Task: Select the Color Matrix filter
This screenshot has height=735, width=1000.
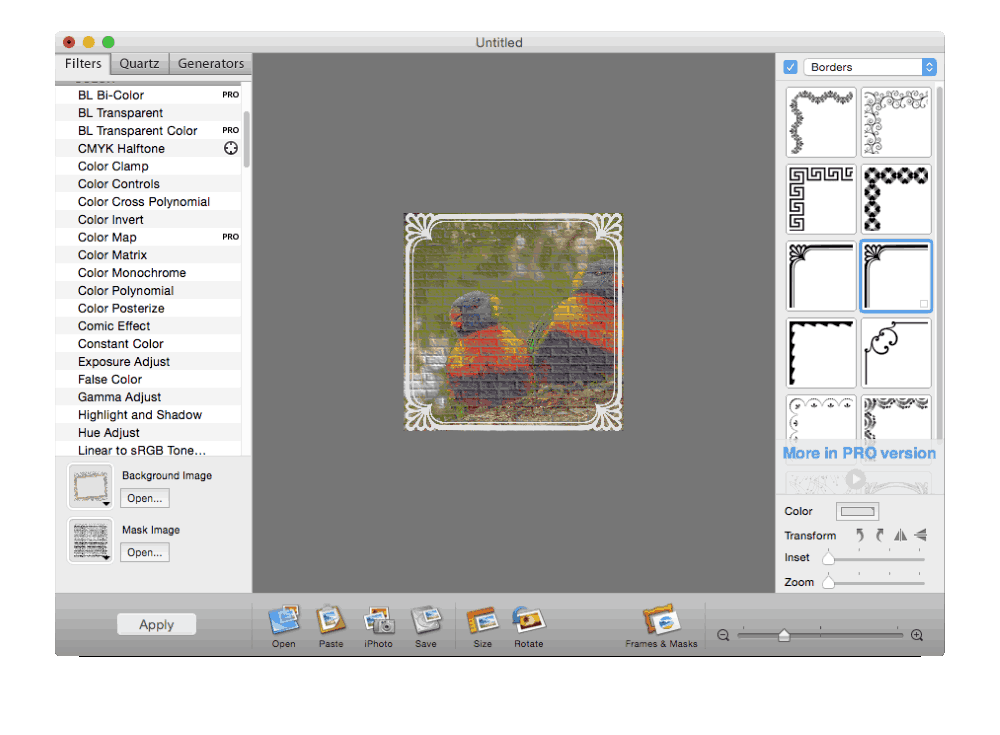Action: click(148, 255)
